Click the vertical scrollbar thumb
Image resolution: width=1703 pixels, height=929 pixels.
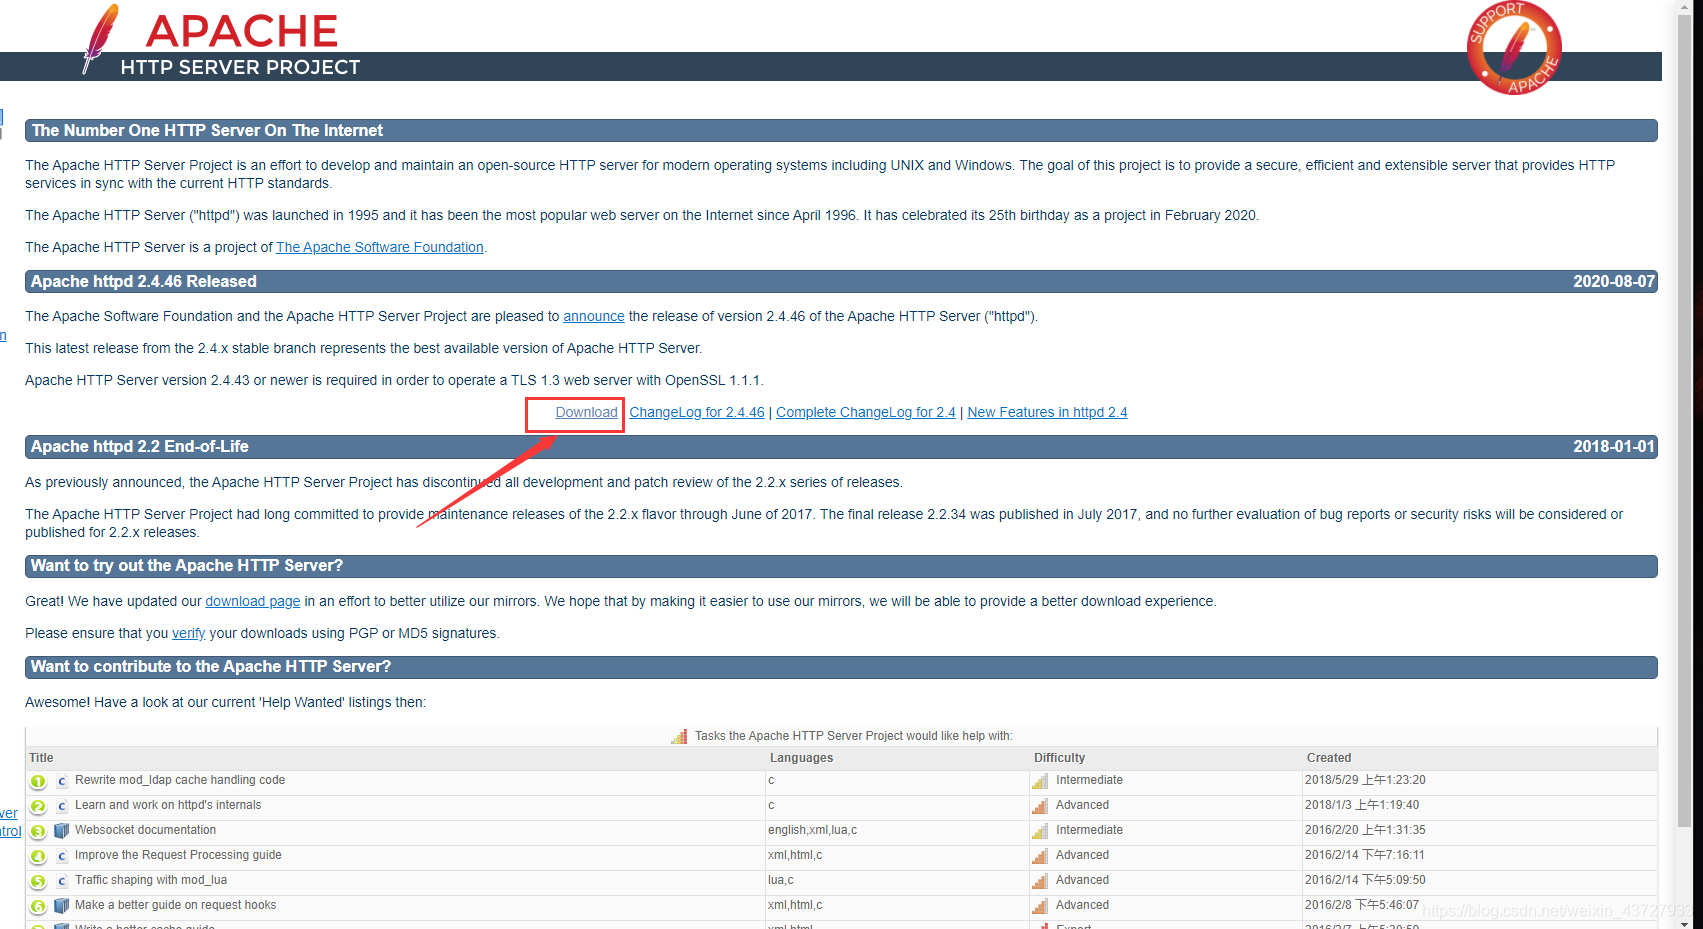click(1685, 420)
